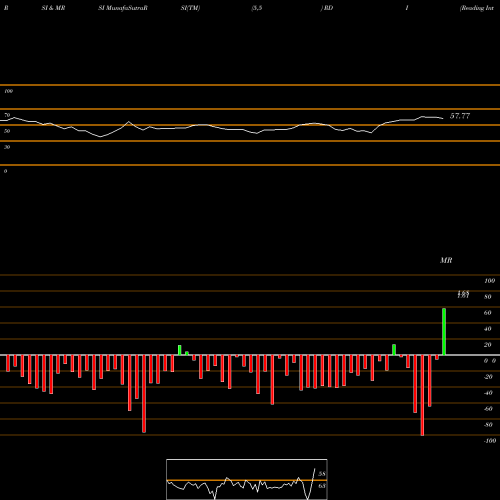Click the MR axis label -40
This screenshot has height=500, width=500.
488,393
